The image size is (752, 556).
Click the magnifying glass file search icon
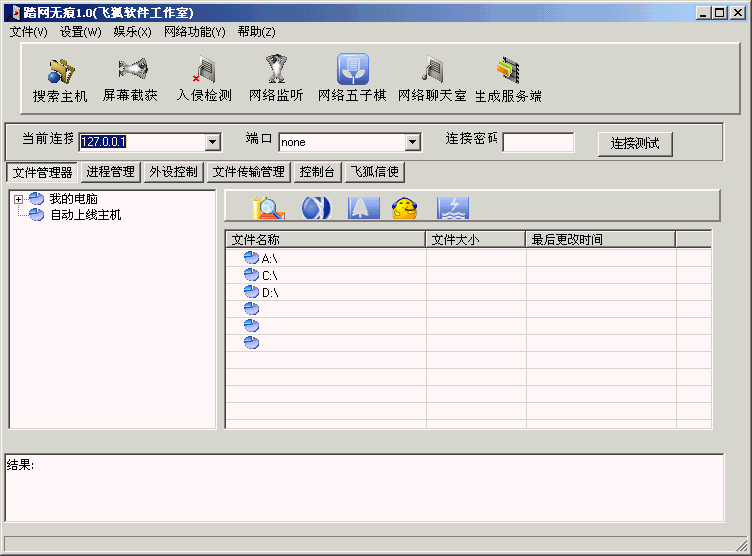[269, 207]
